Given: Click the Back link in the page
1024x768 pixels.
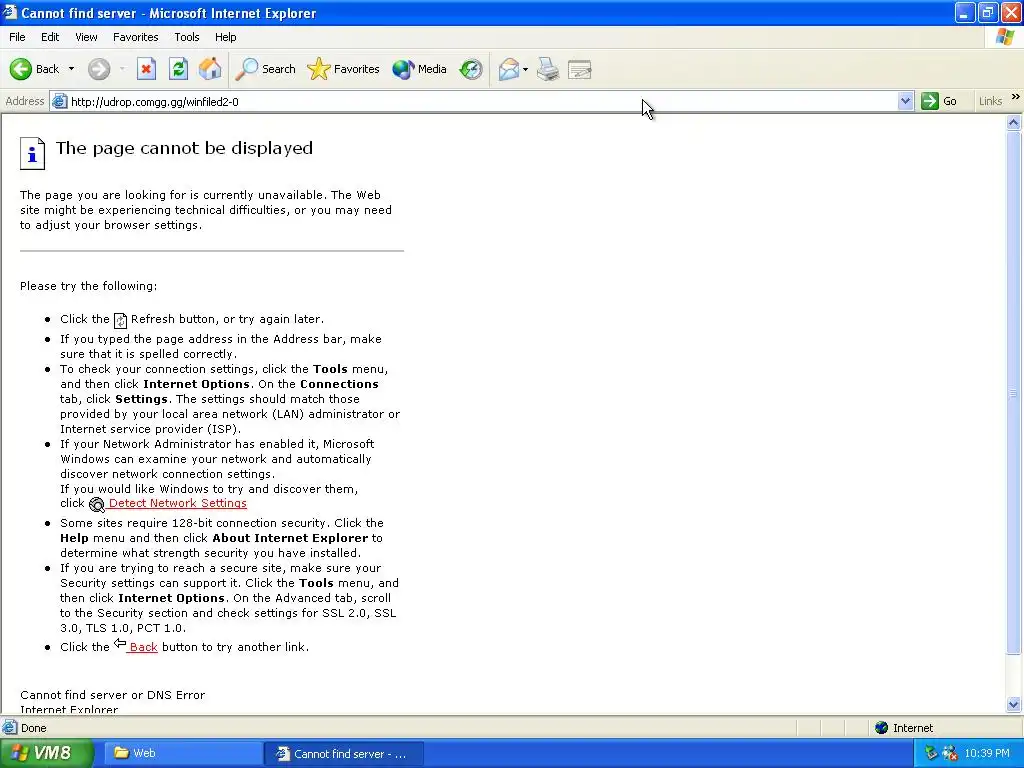Looking at the screenshot, I should [143, 647].
